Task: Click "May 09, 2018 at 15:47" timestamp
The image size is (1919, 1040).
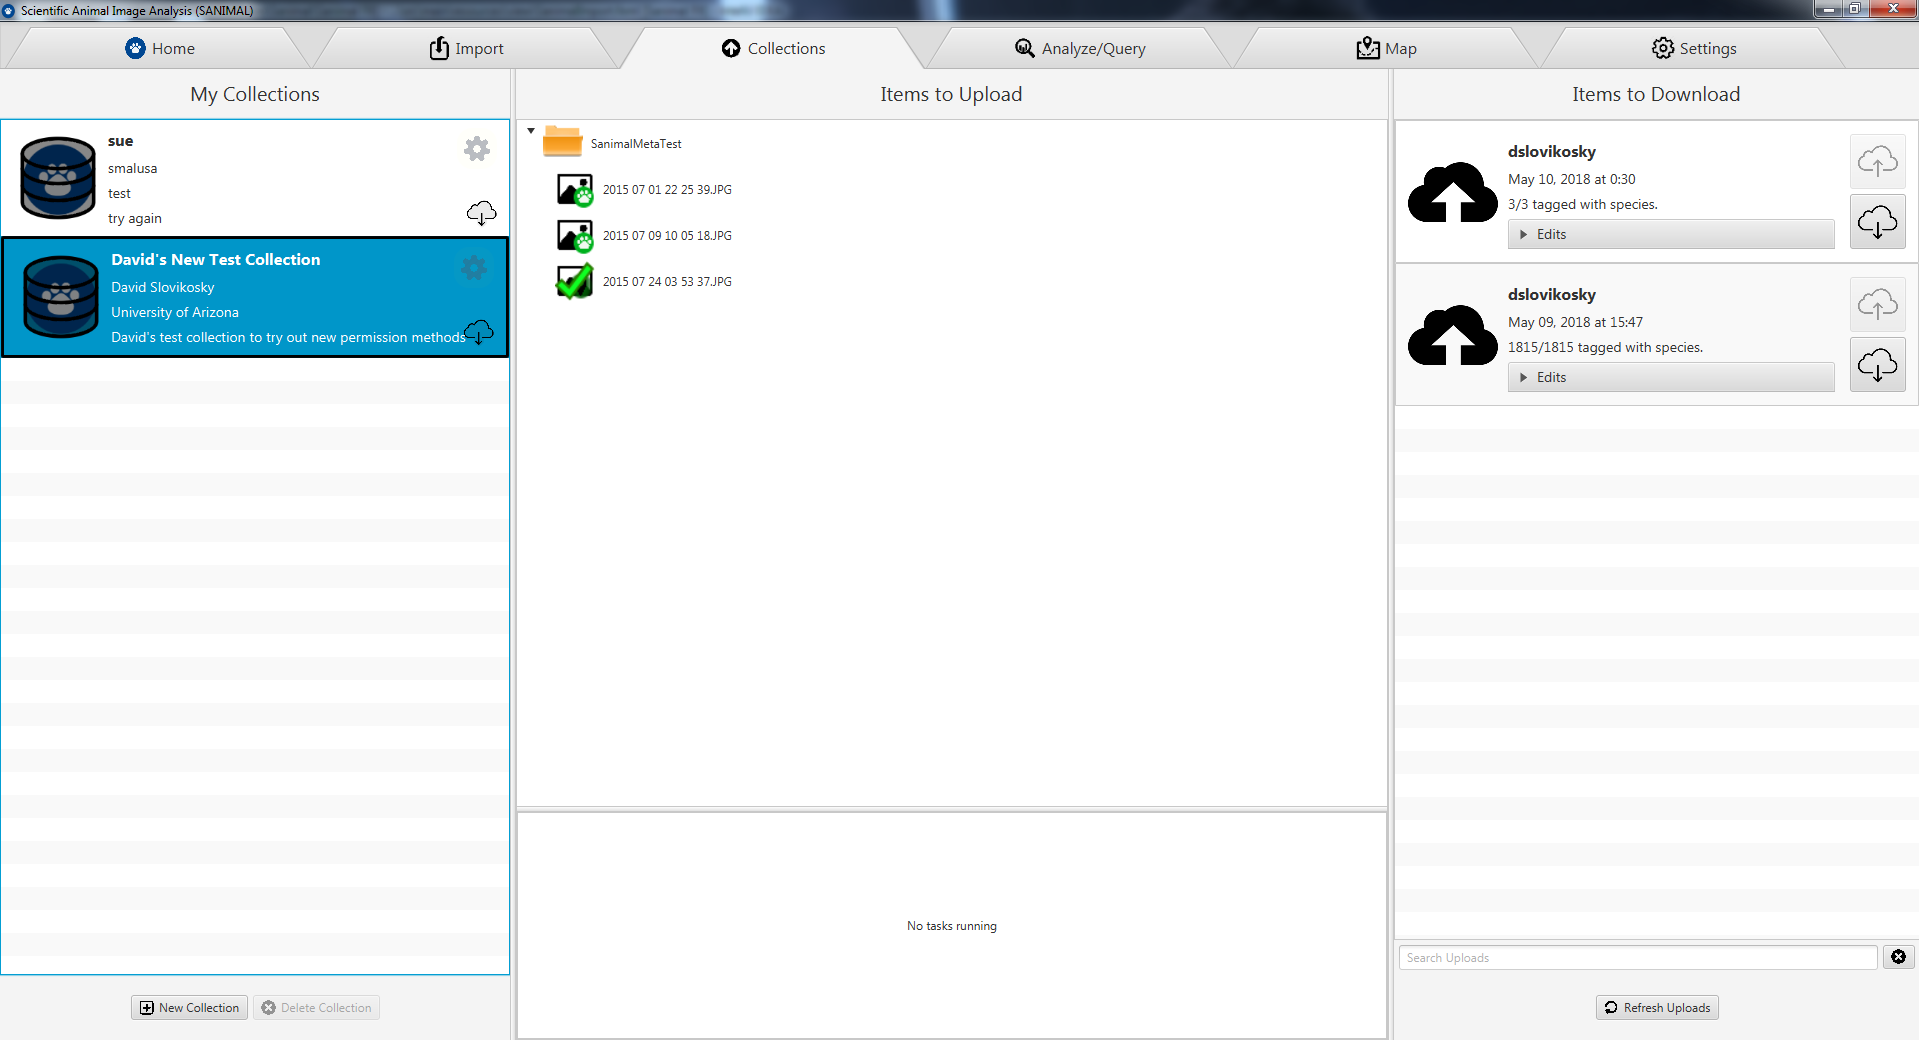Action: coord(1575,322)
